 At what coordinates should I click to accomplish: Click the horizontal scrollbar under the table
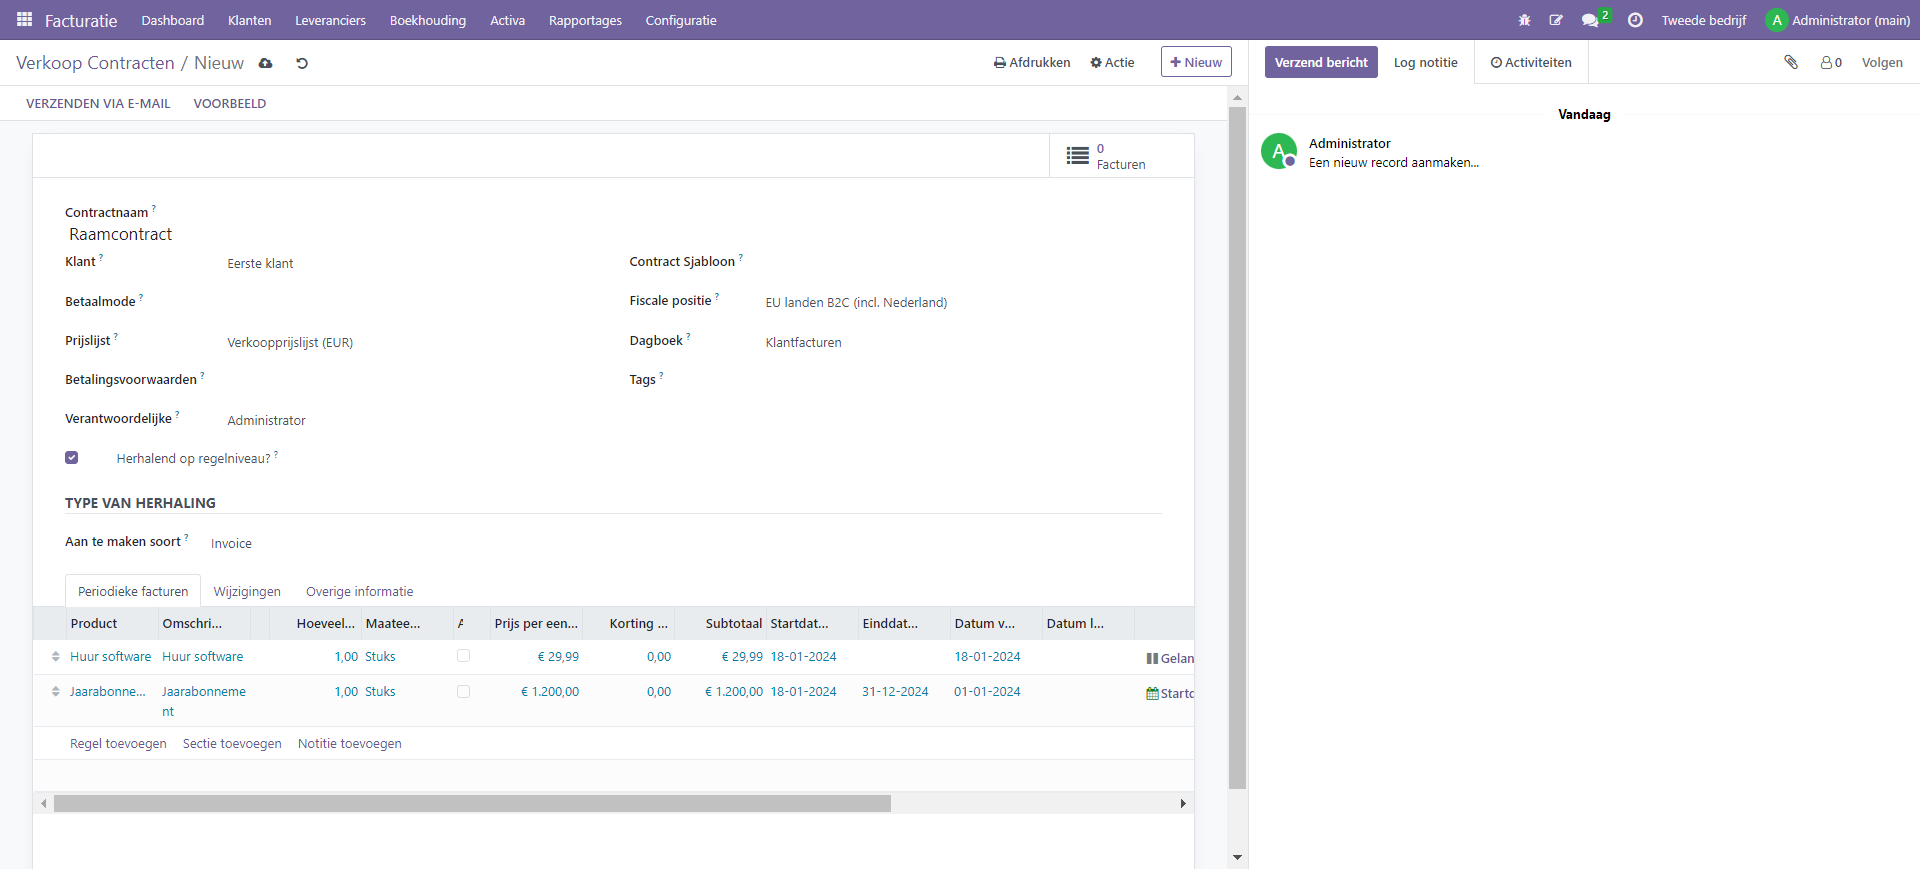pyautogui.click(x=472, y=803)
